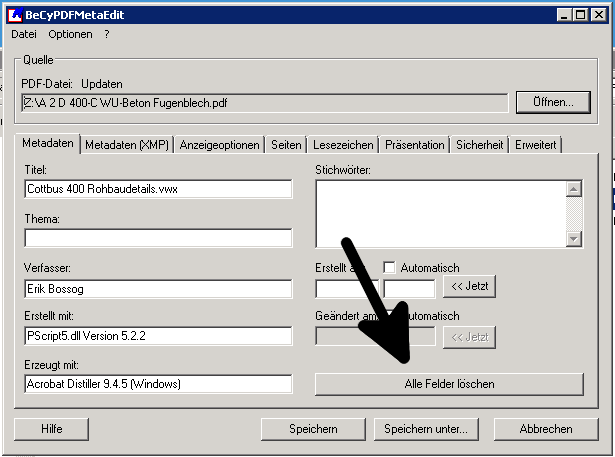Click into the empty Thema field

158,238
